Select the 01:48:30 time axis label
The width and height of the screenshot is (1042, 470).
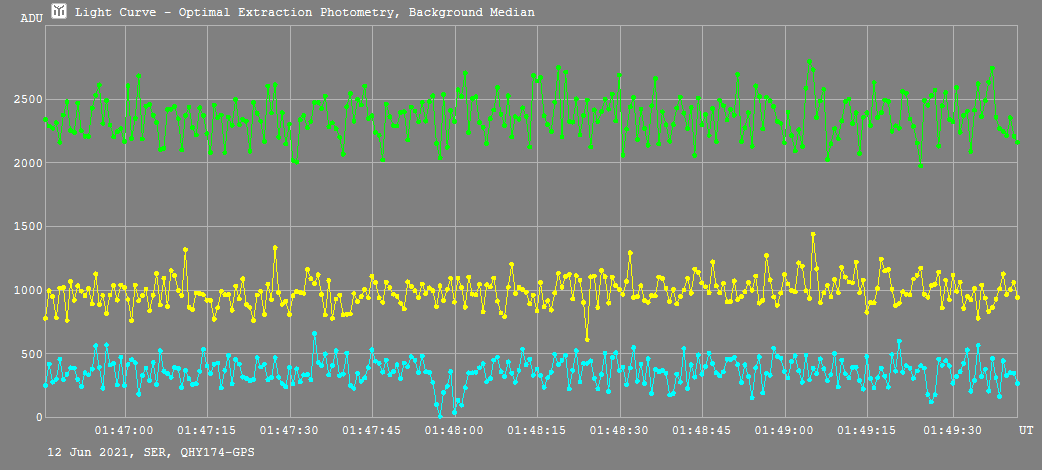[620, 430]
